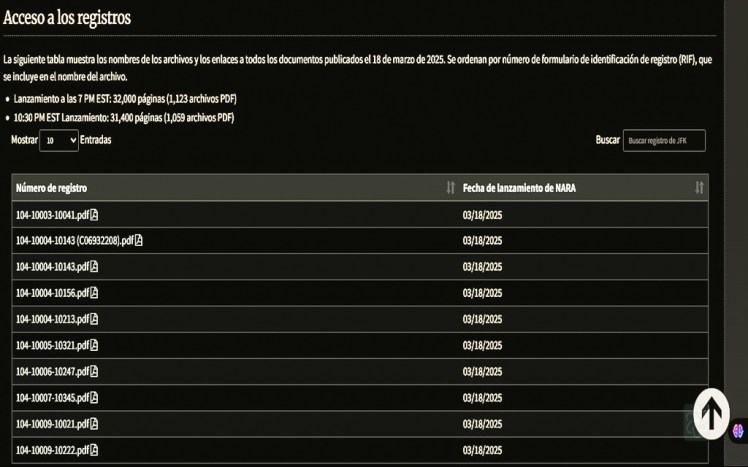Screen dimensions: 748x467
Task: Open the 104-10007-10345.pdf file link
Action: (x=52, y=398)
